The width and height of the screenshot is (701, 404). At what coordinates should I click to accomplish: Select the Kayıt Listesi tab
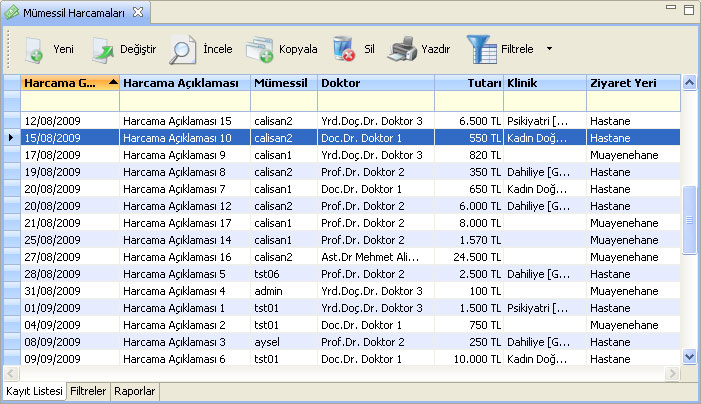pos(34,391)
